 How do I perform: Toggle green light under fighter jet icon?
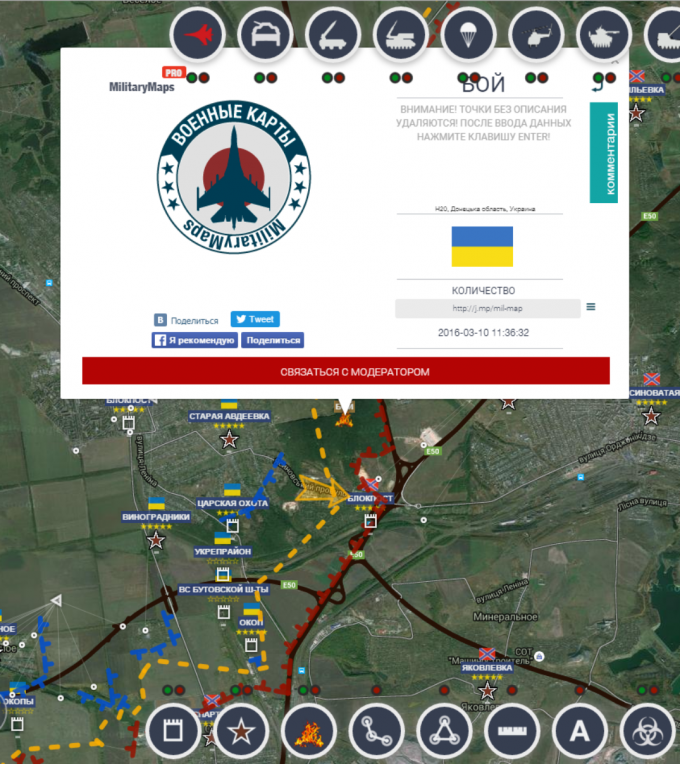coord(190,77)
